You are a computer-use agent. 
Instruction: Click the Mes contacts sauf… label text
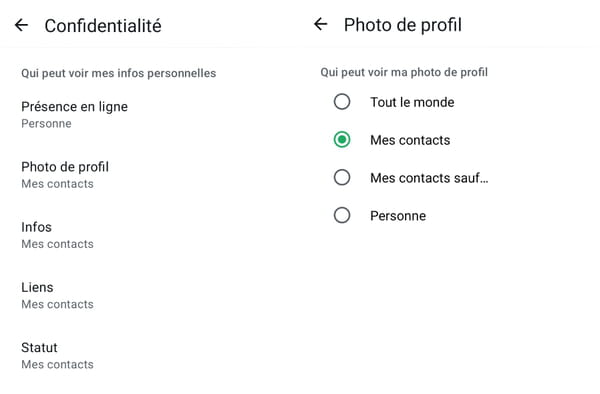point(429,178)
